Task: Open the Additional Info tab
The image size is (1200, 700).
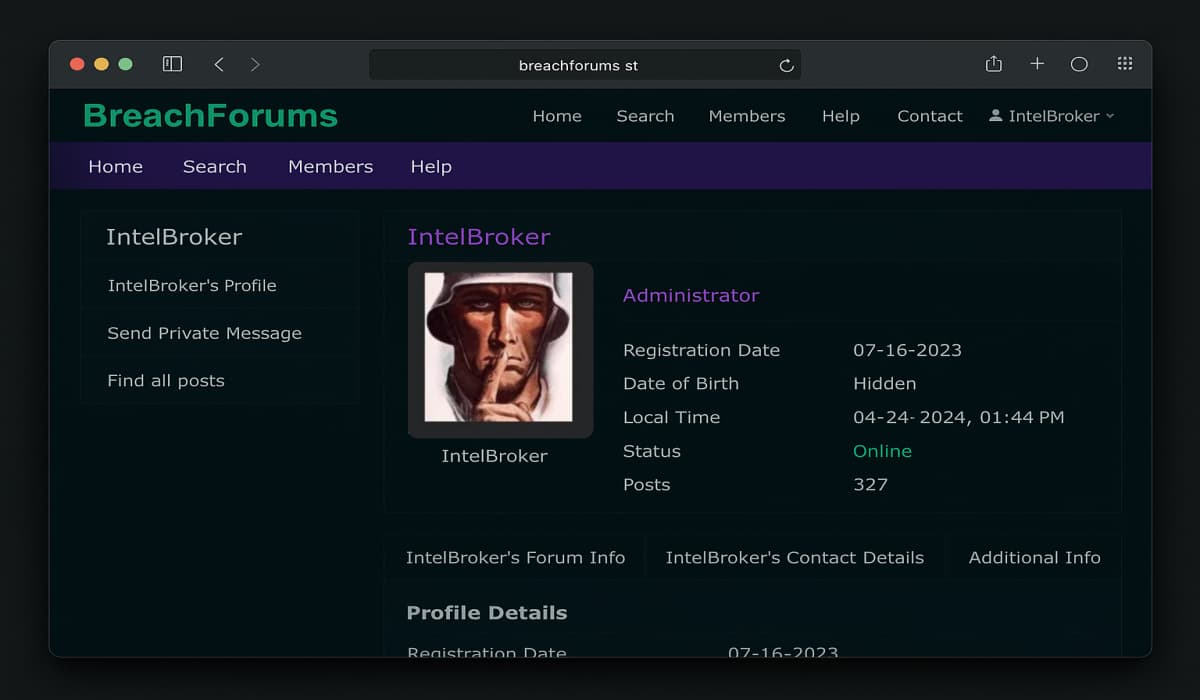Action: coord(1035,557)
